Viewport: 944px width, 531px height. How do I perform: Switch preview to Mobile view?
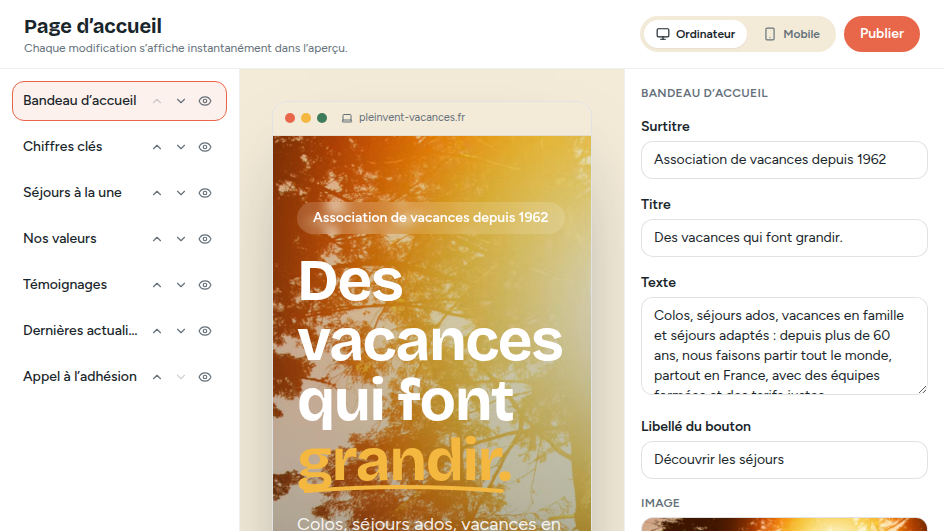pos(792,34)
